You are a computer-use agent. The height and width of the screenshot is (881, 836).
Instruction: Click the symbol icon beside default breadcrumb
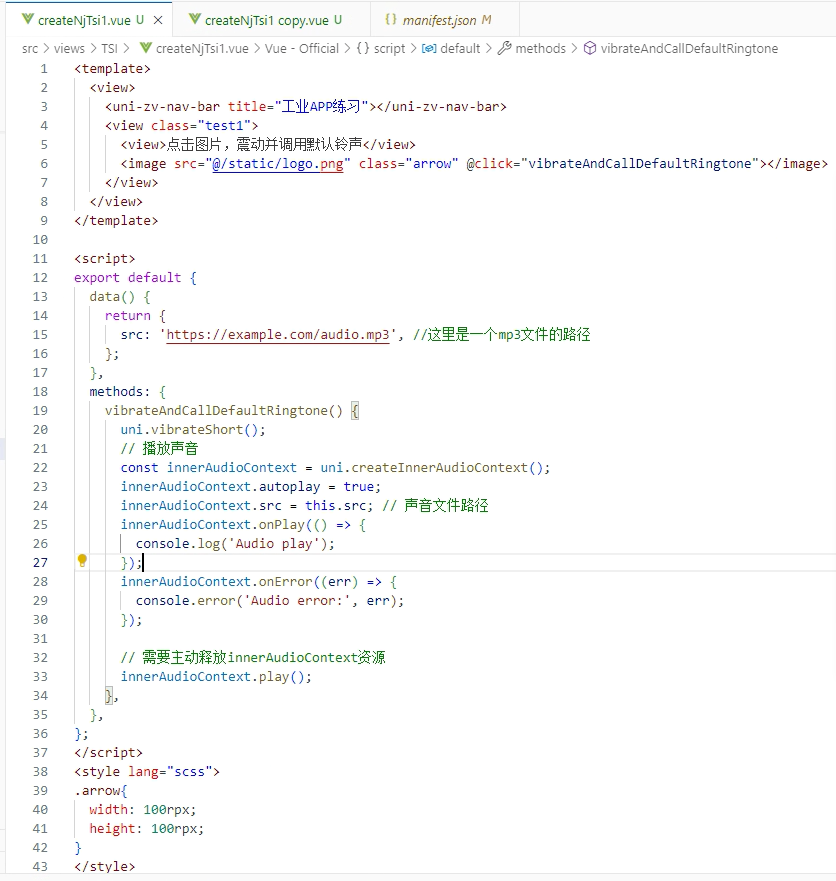click(429, 48)
